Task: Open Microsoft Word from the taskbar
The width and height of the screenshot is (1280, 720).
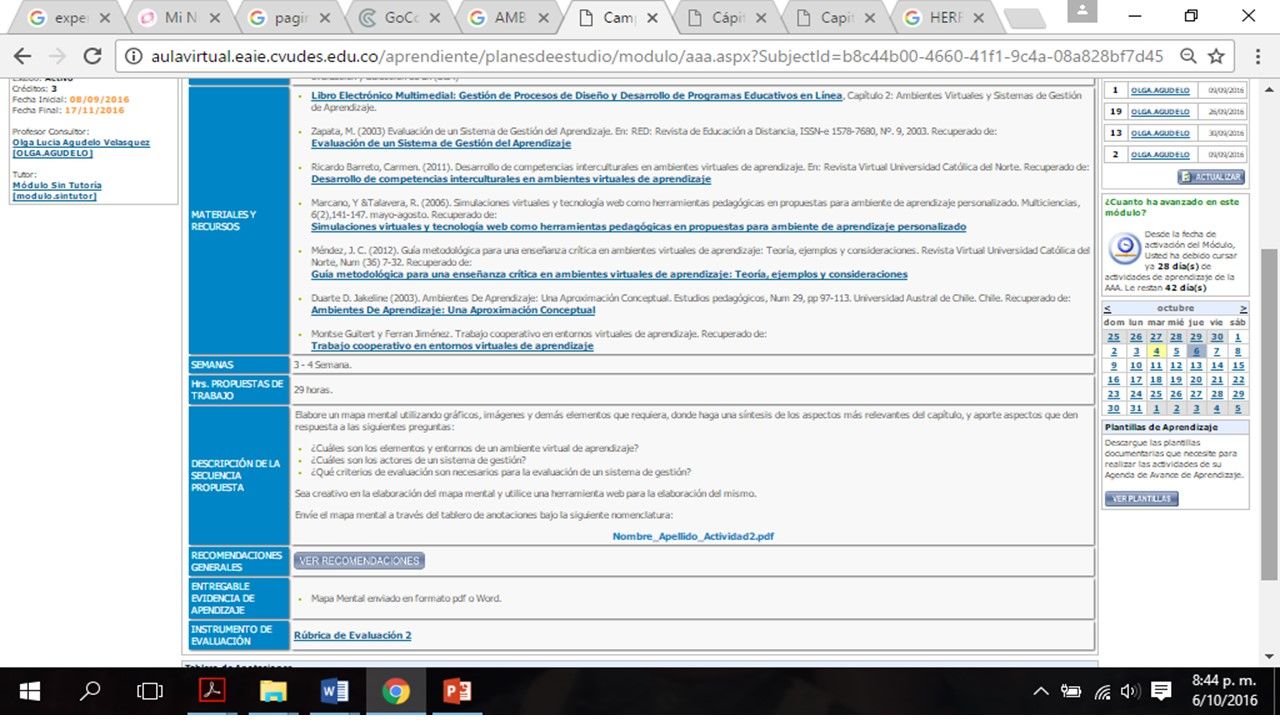Action: (335, 691)
